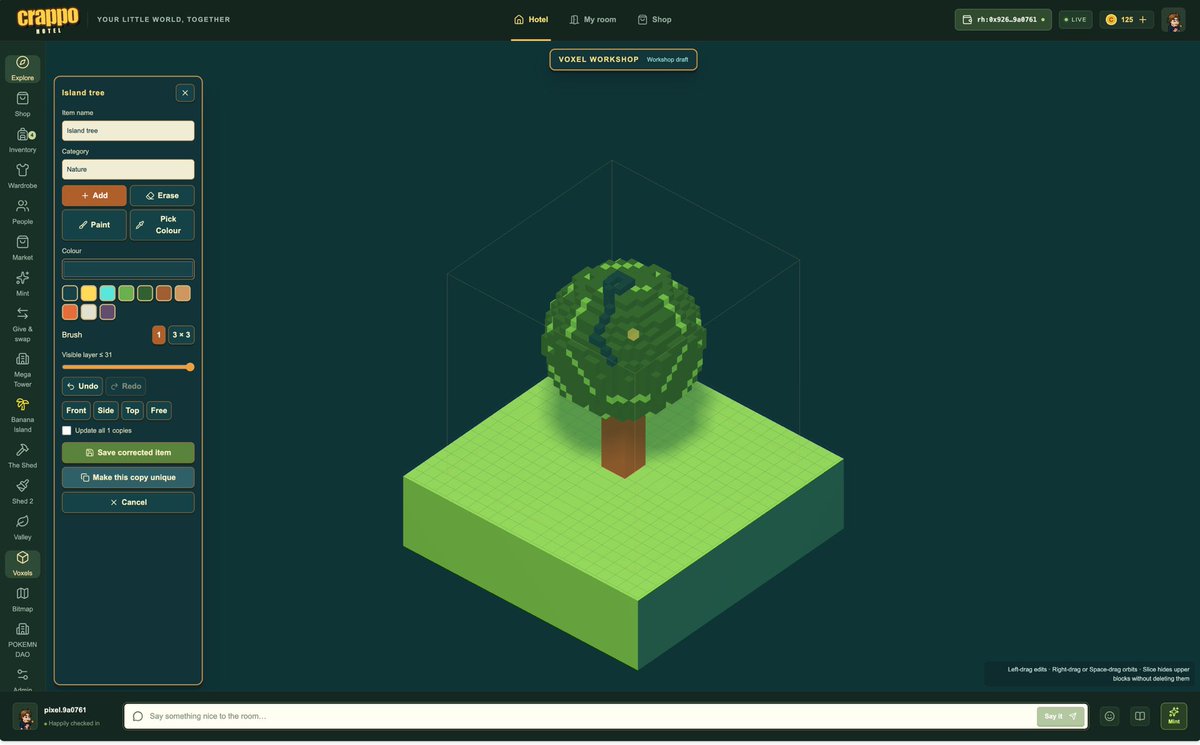Click Save corrected item
Viewport: 1200px width, 745px height.
(128, 453)
